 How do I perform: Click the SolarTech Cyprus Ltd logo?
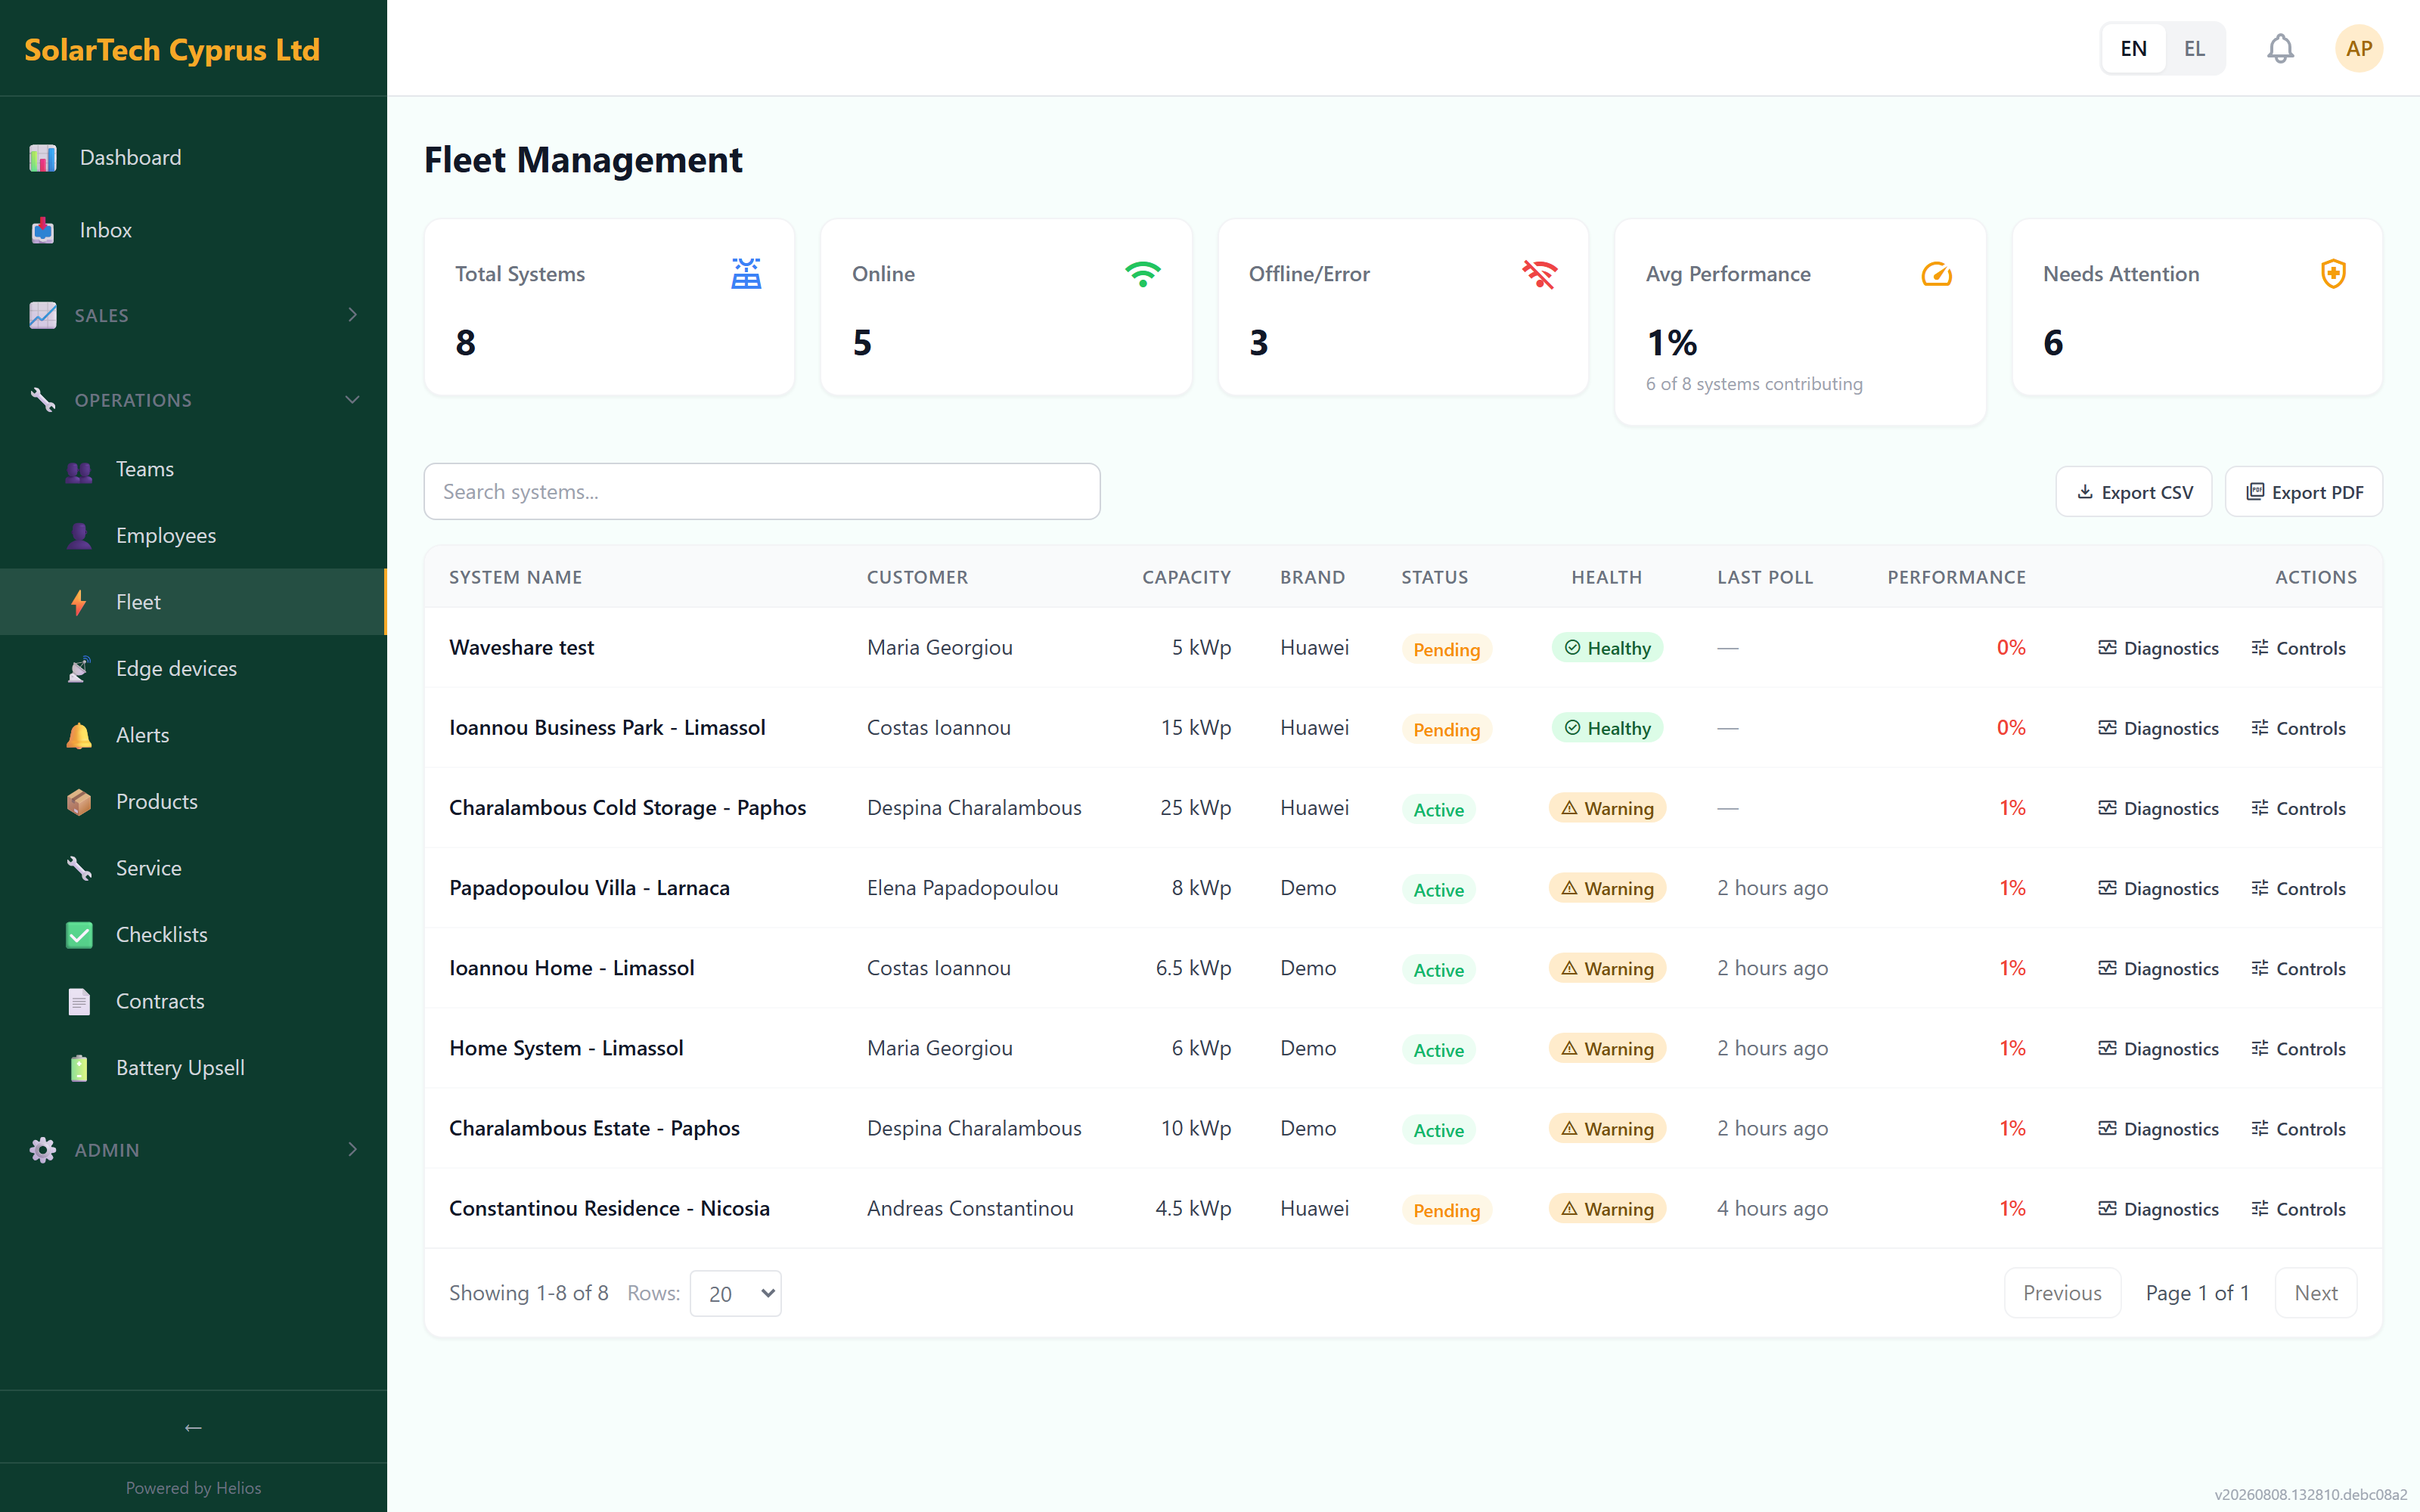pyautogui.click(x=172, y=49)
